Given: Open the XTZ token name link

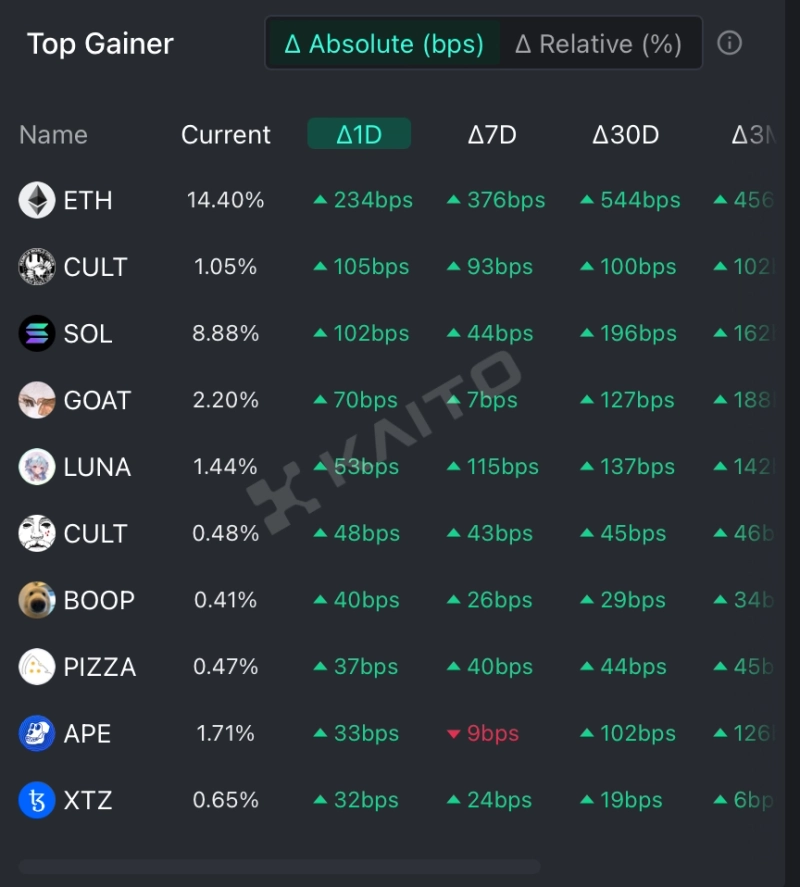Looking at the screenshot, I should (x=88, y=800).
